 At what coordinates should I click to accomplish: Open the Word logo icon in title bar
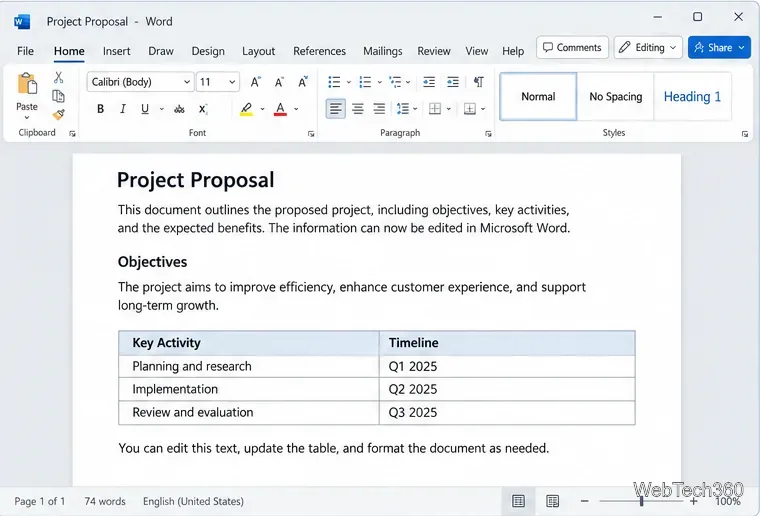(x=22, y=21)
